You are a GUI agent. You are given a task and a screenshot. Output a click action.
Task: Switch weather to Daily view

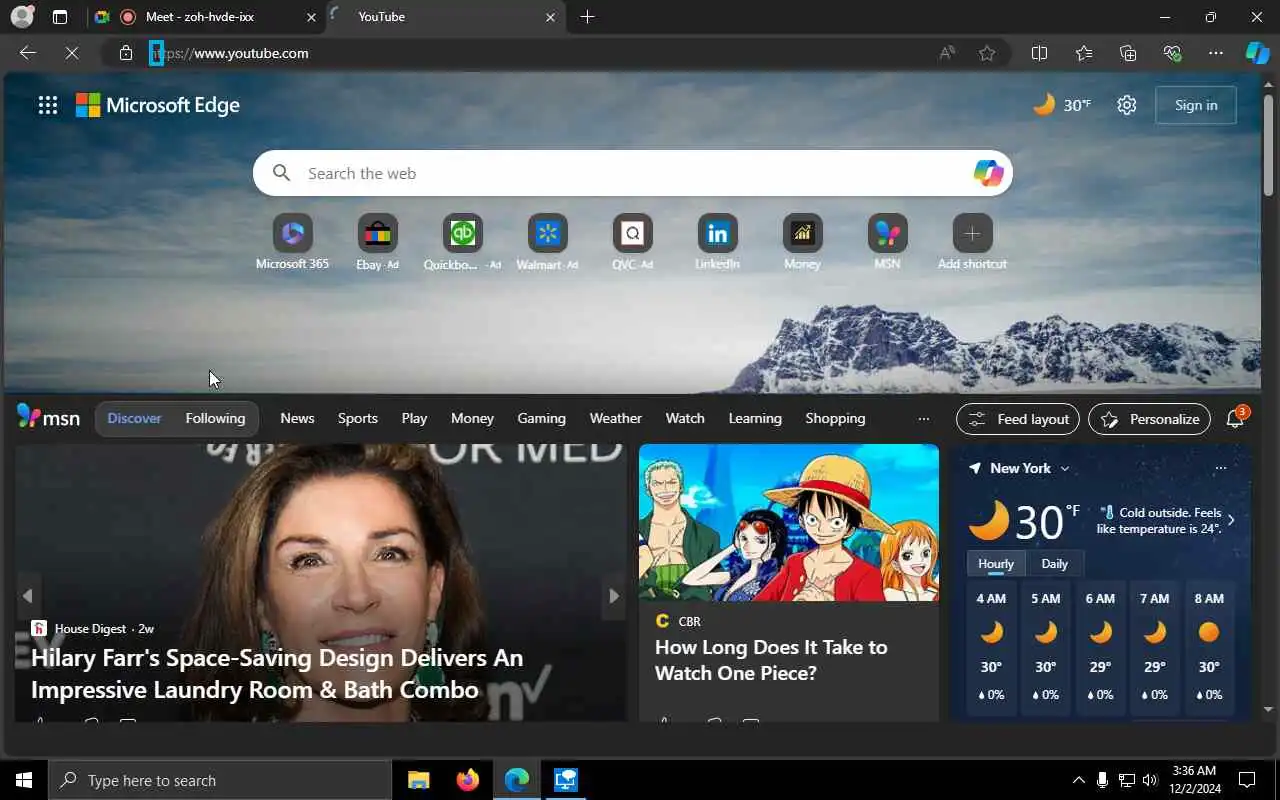tap(1054, 564)
